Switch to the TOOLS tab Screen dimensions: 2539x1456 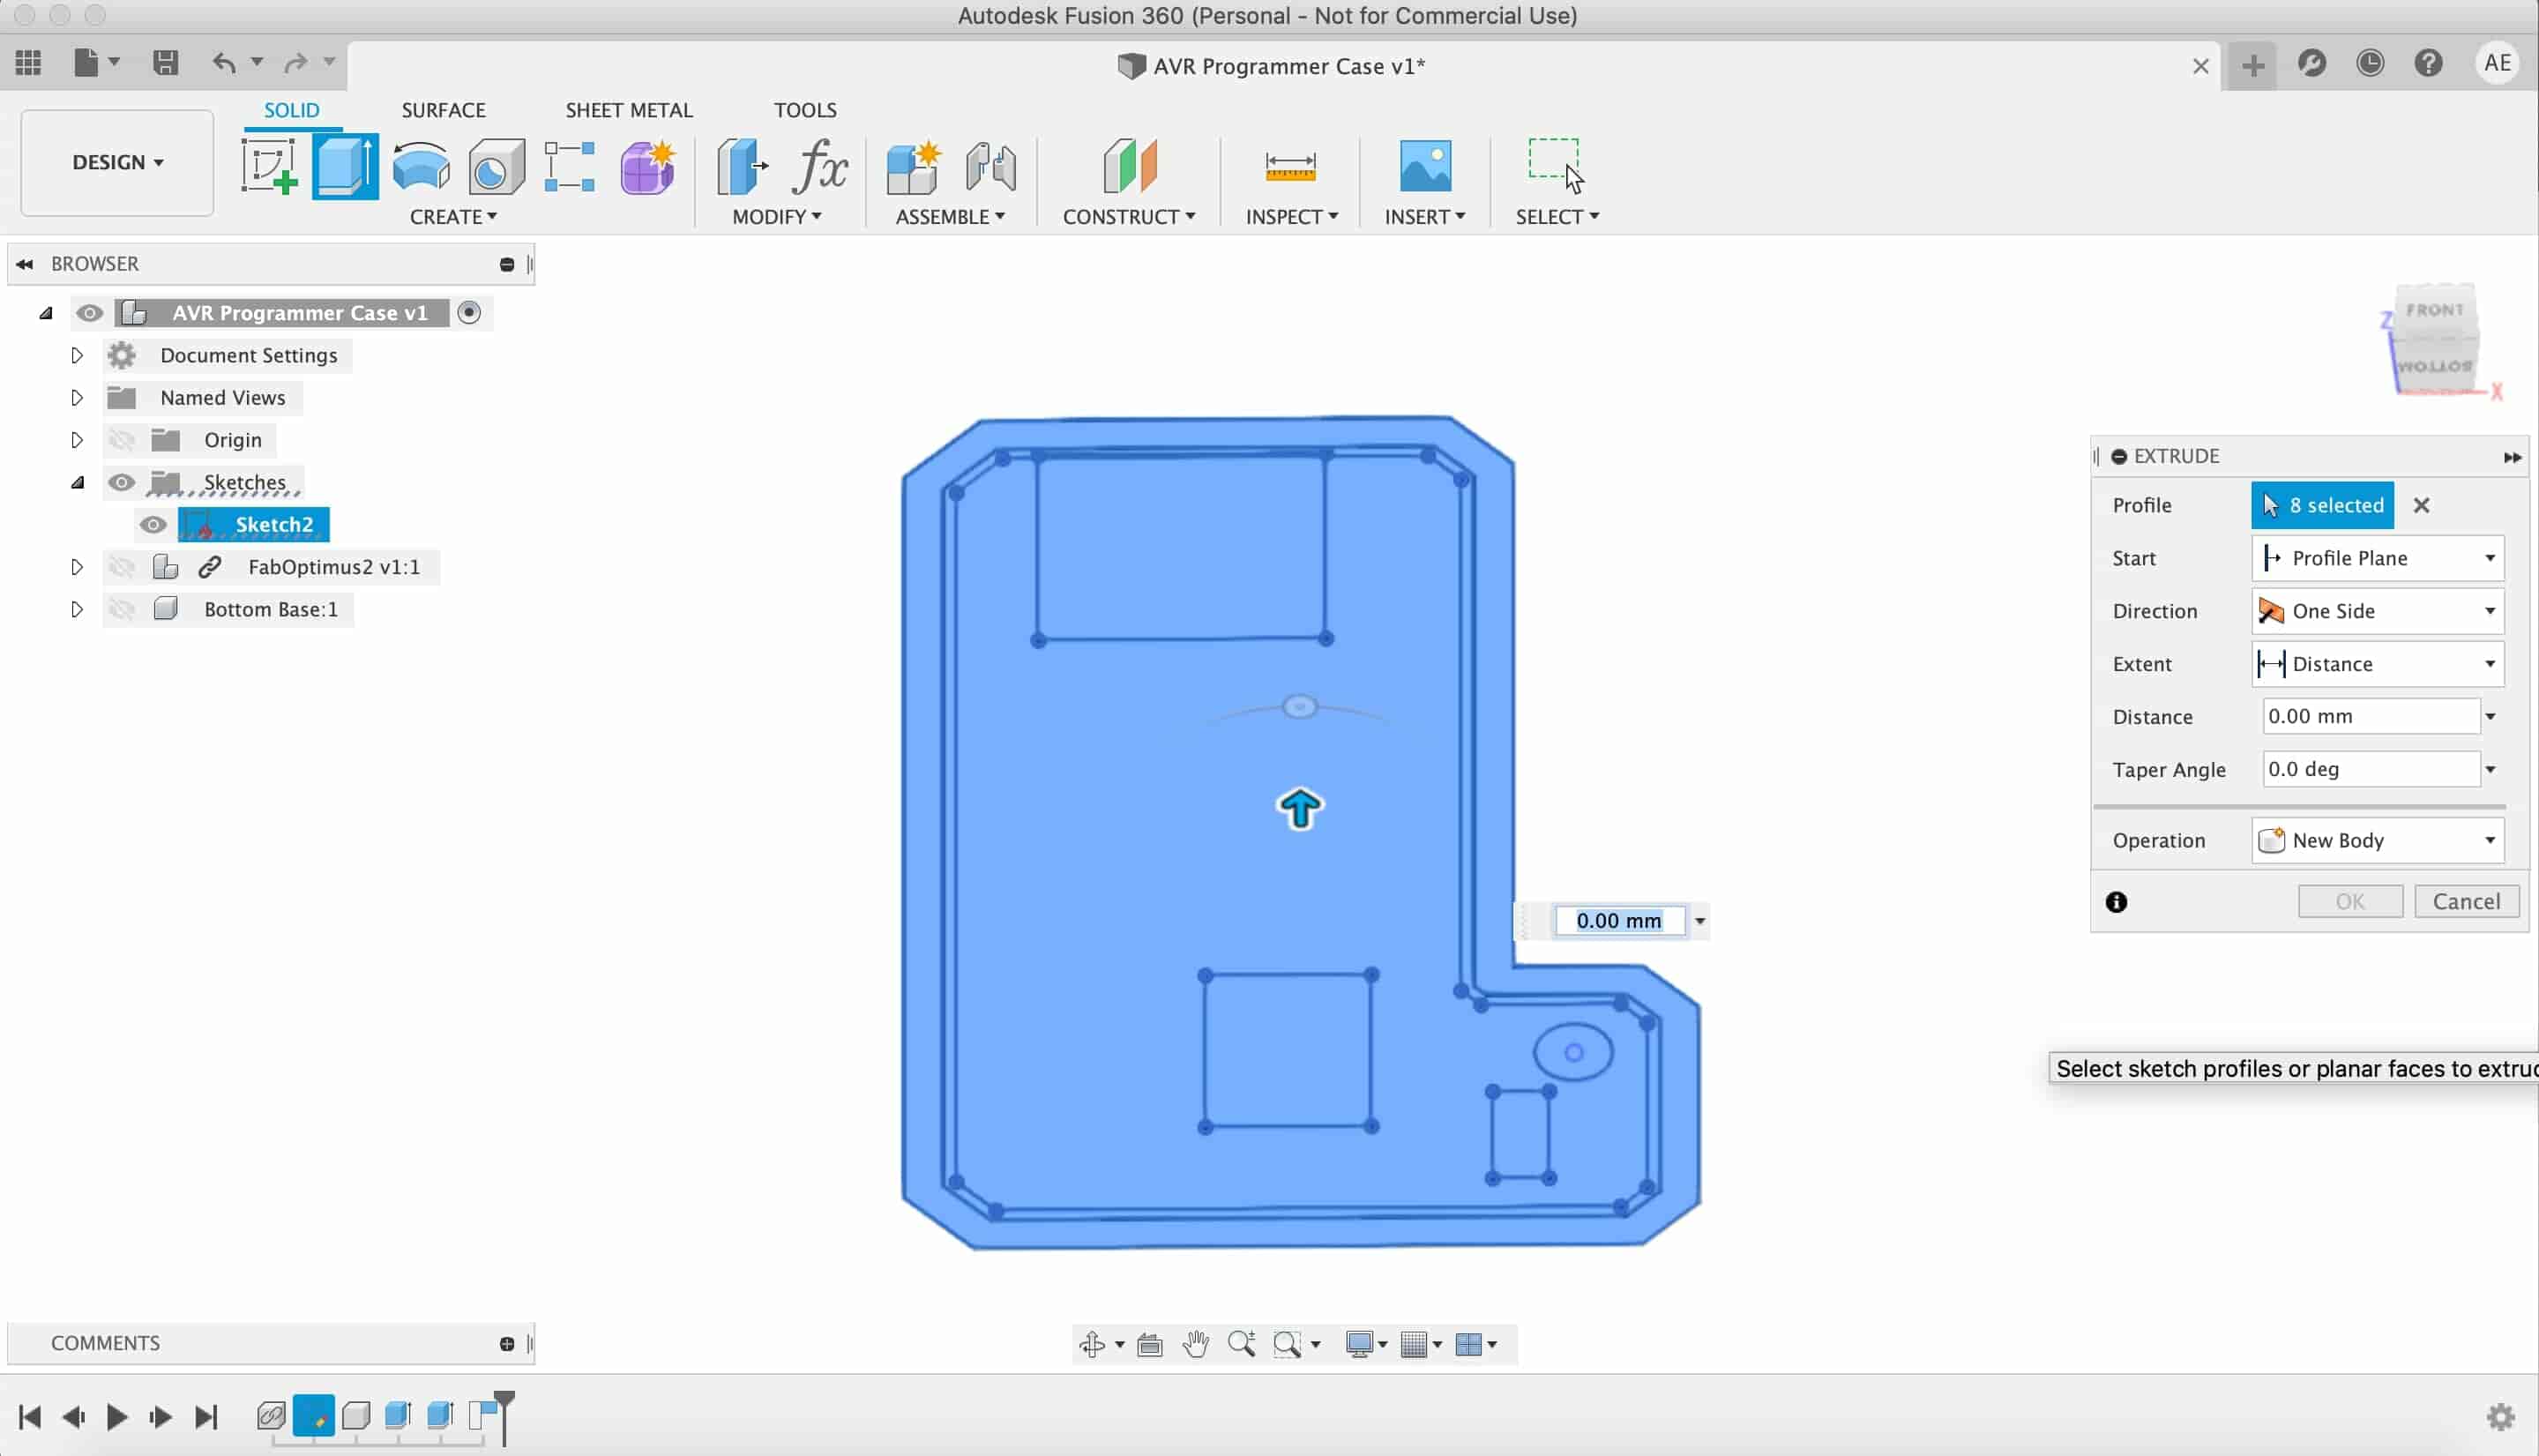[x=805, y=110]
